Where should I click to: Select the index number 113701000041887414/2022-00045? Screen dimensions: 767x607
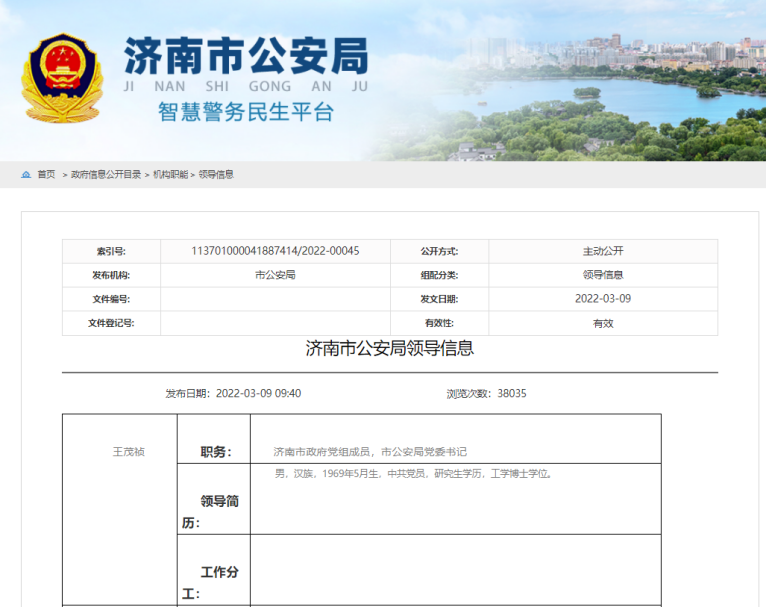[275, 251]
